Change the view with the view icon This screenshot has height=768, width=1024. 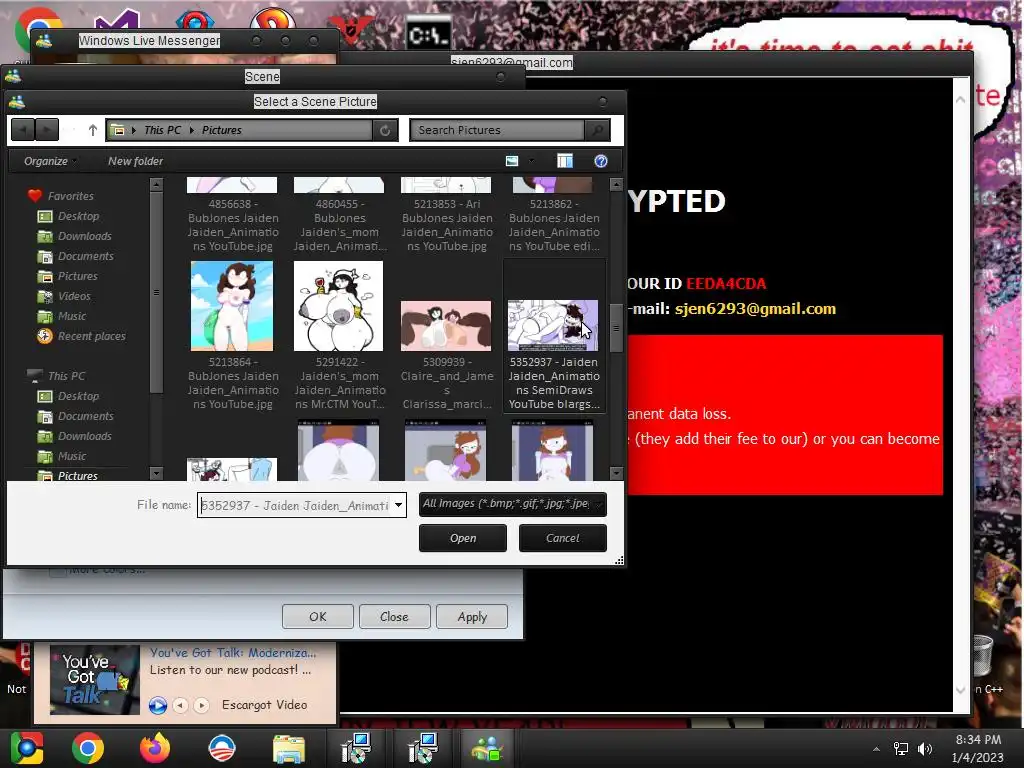coord(512,161)
